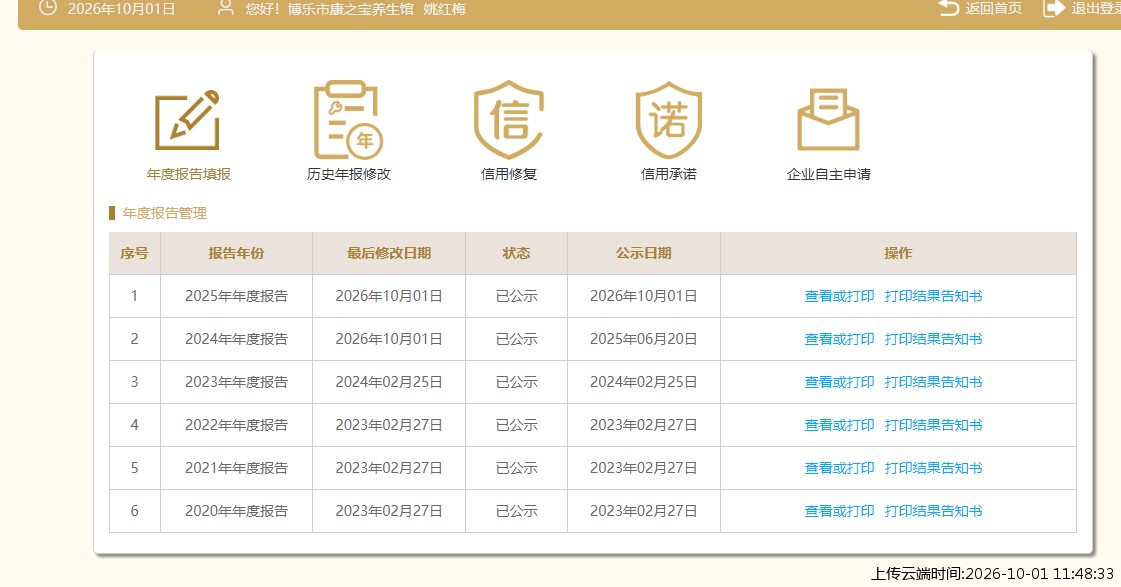1121x587 pixels.
Task: Open the 信用修复 shield icon
Action: tap(508, 120)
